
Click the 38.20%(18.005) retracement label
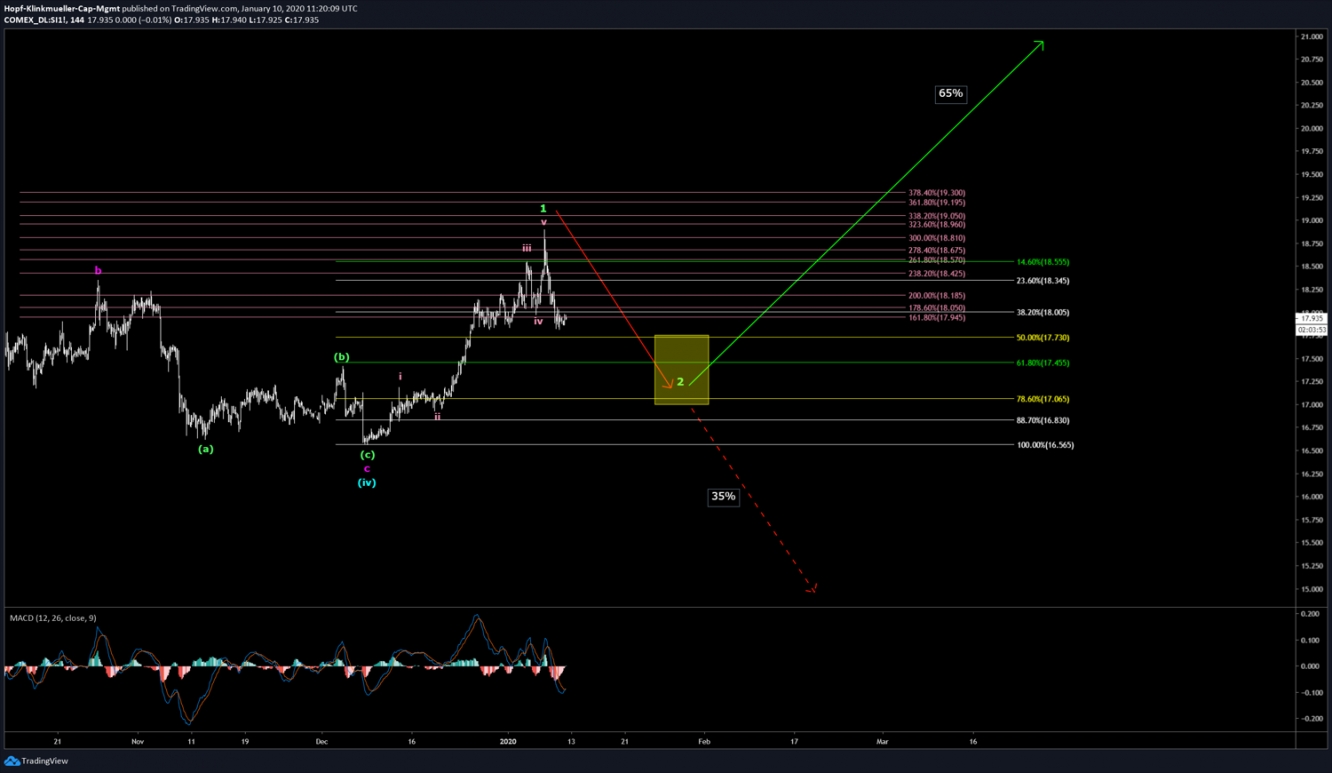coord(1045,312)
